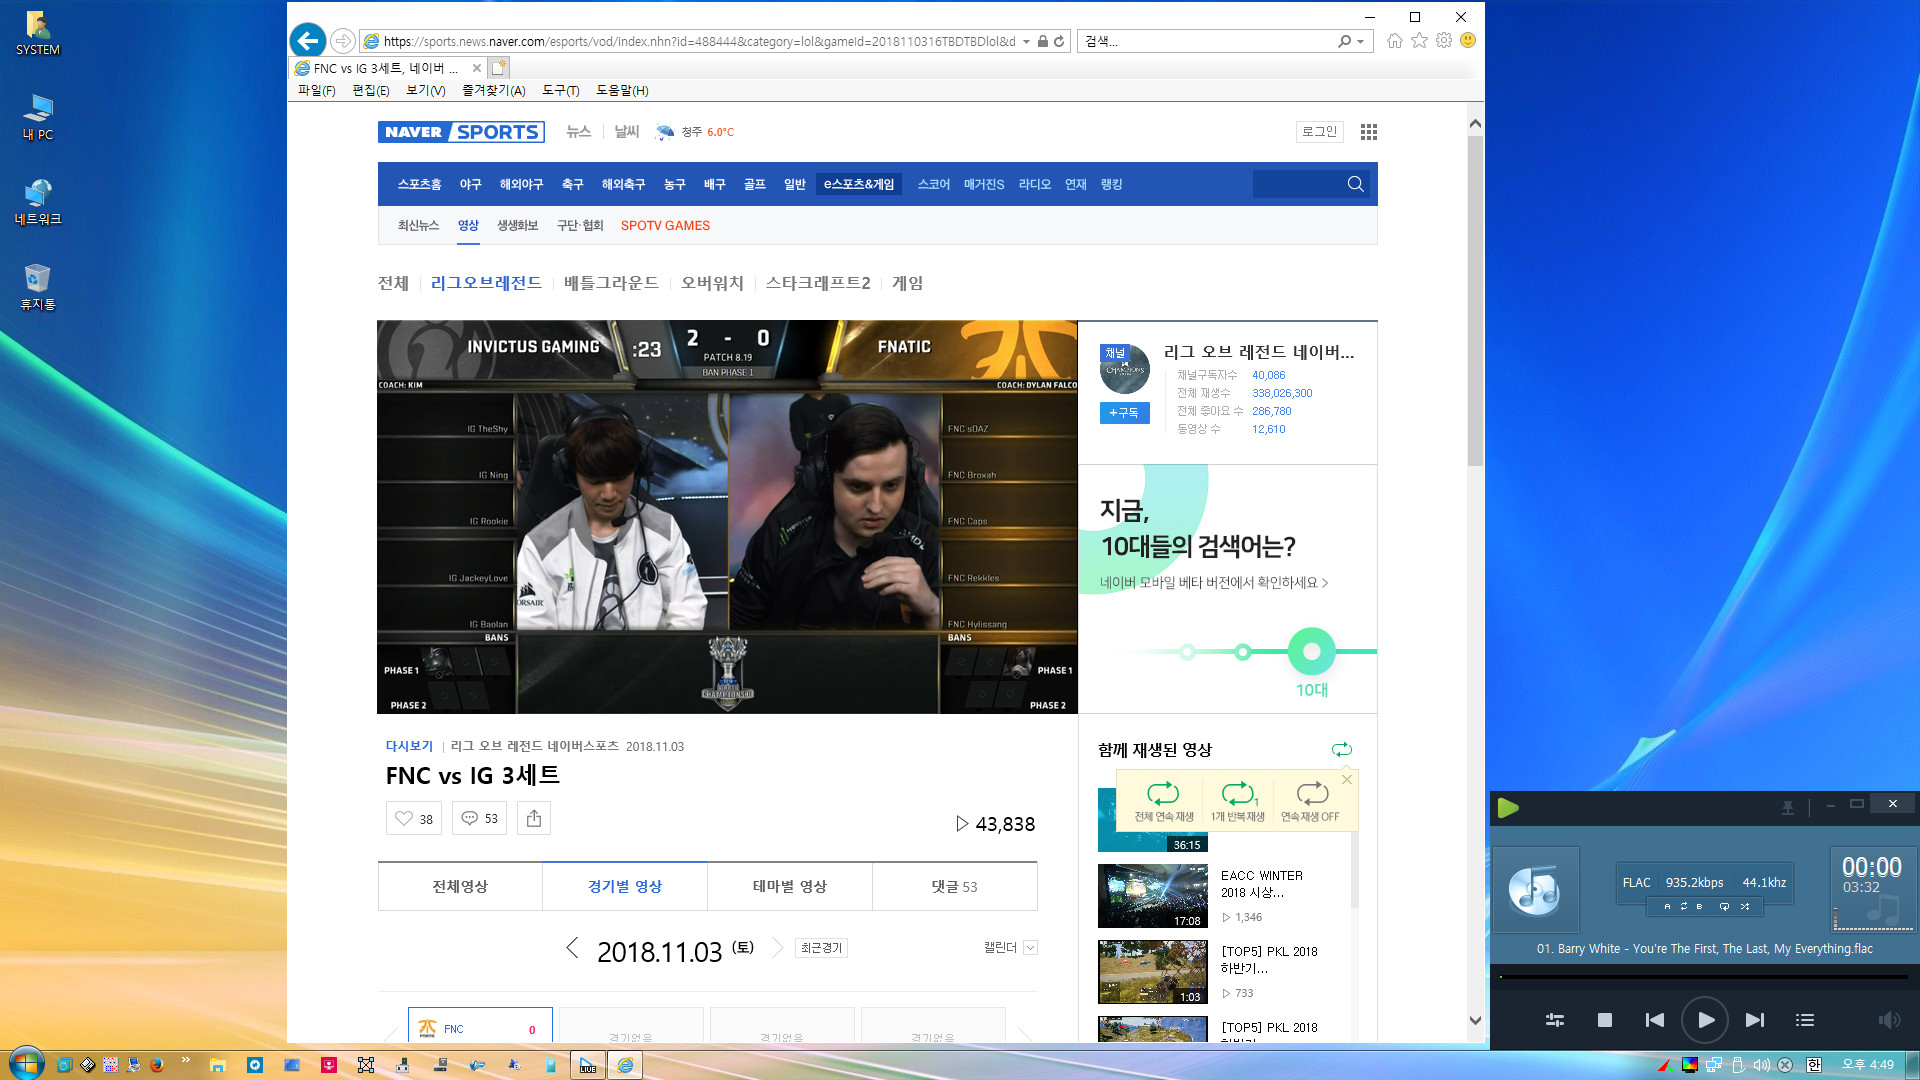Image resolution: width=1920 pixels, height=1080 pixels.
Task: Go to previous date chevron
Action: pyautogui.click(x=572, y=948)
